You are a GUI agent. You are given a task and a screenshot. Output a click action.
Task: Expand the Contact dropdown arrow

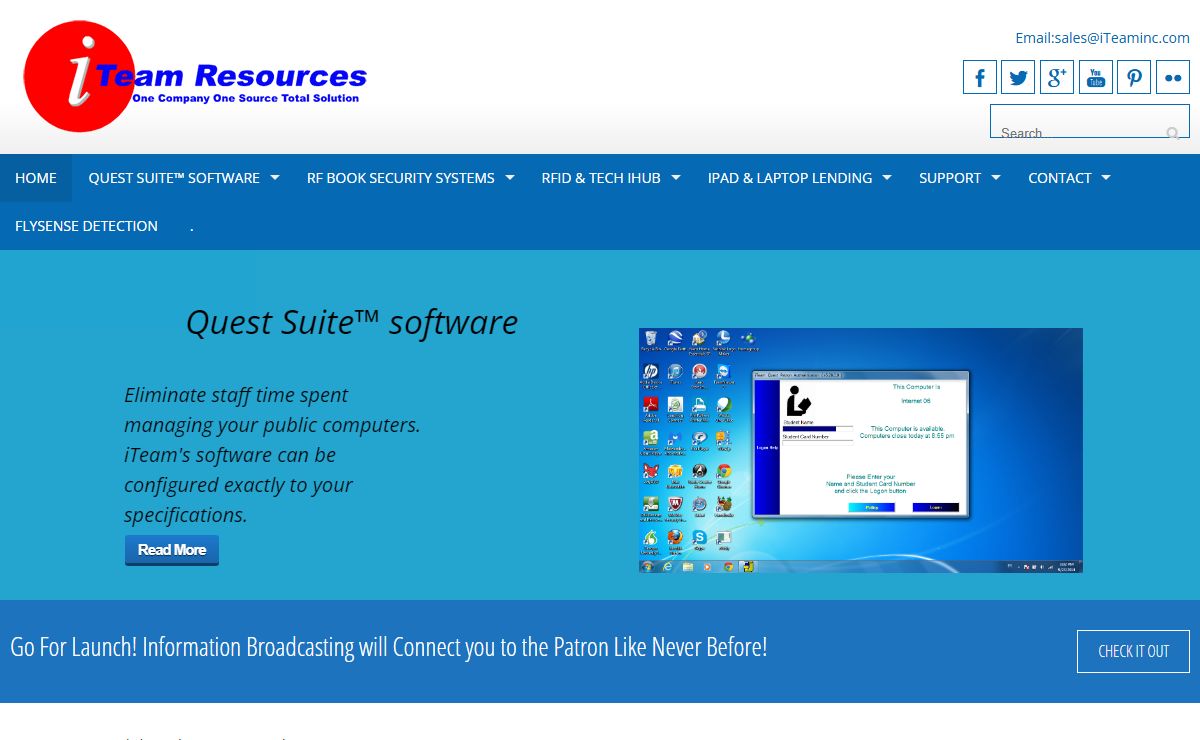[x=1106, y=178]
